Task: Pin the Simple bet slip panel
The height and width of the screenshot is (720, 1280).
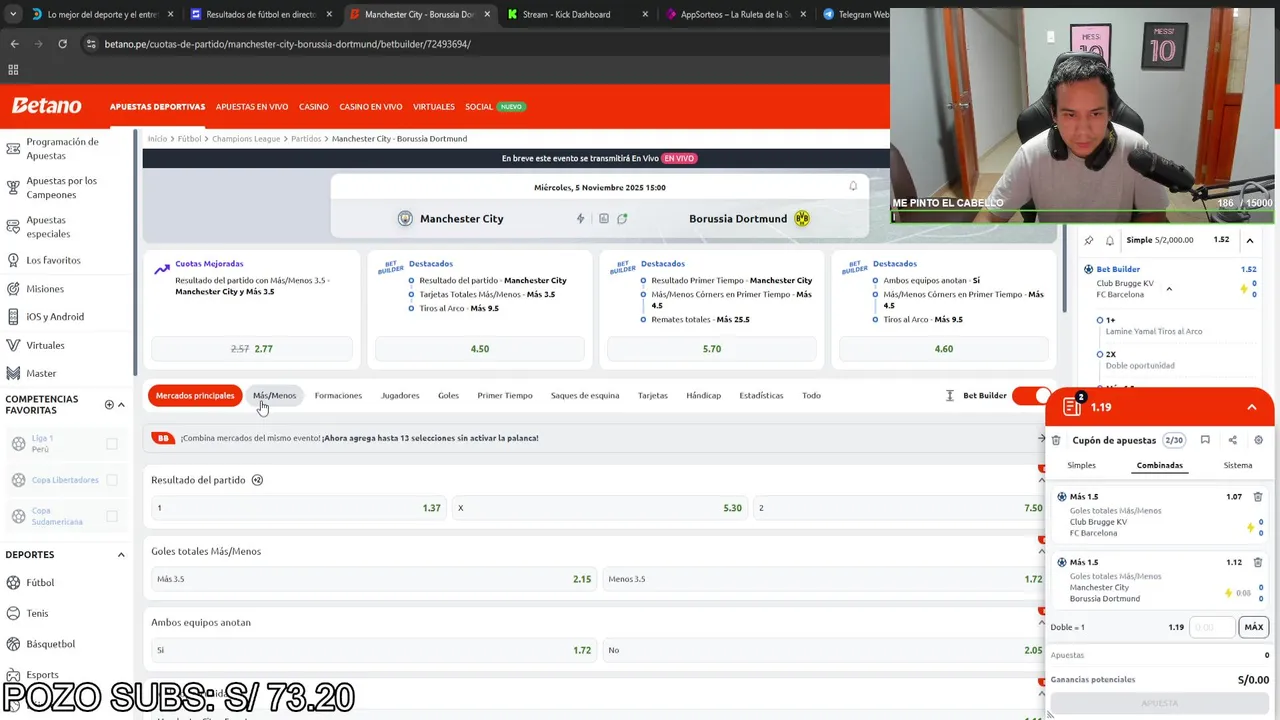Action: click(x=1089, y=240)
